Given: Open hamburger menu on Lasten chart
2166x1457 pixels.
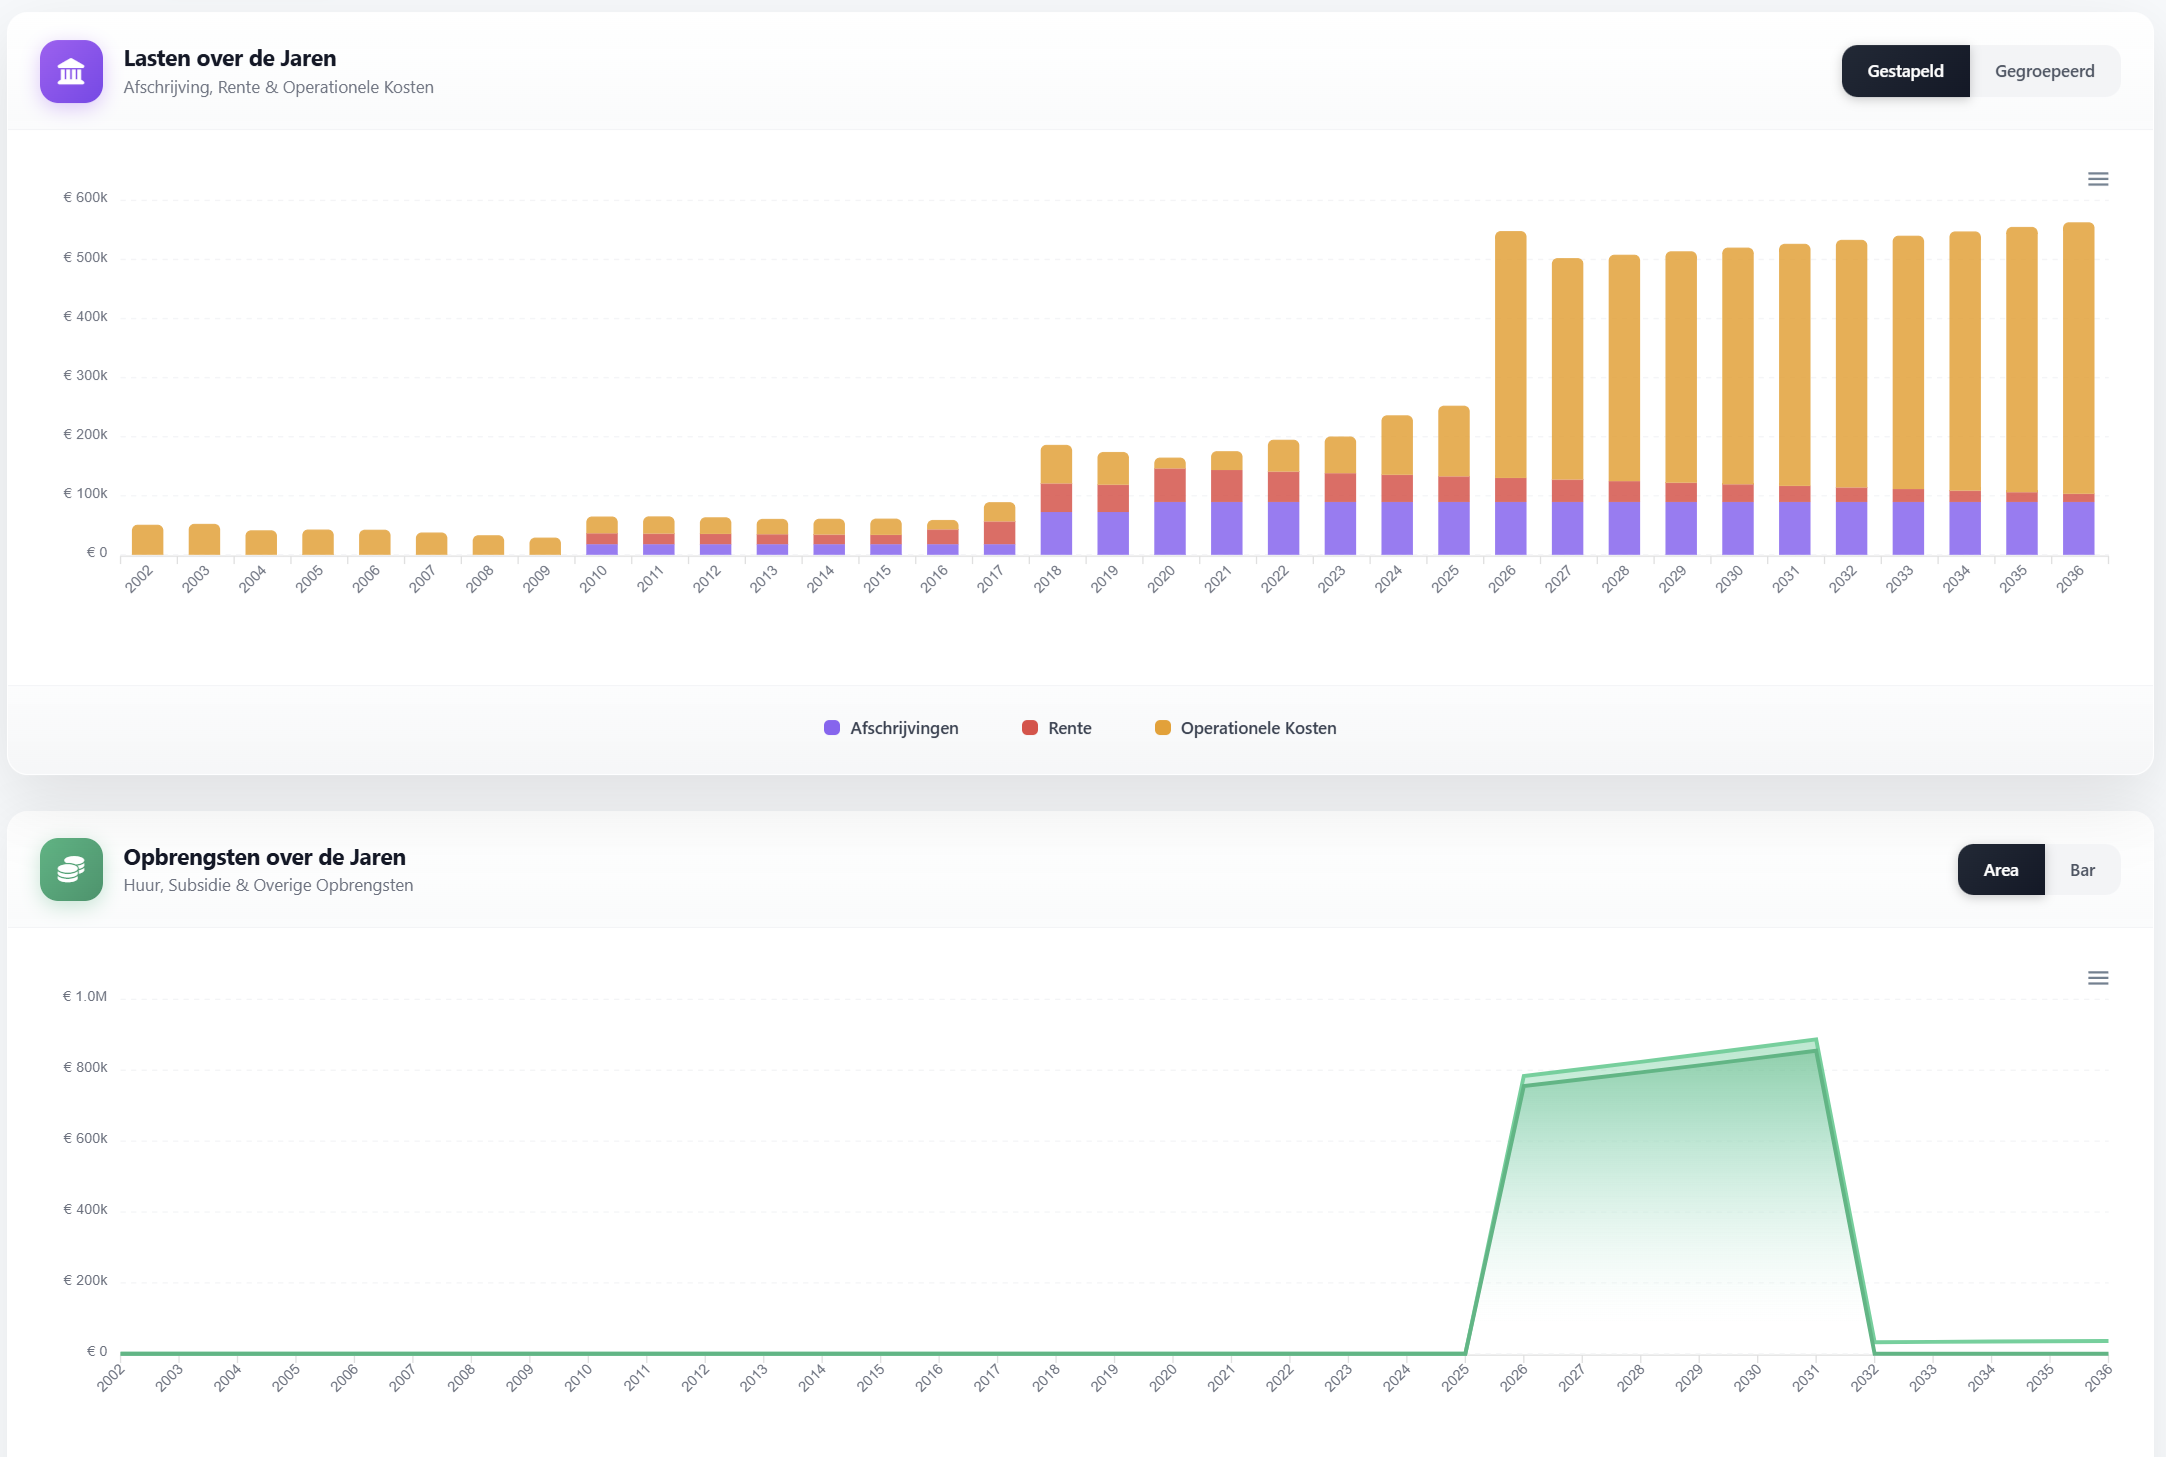Looking at the screenshot, I should pyautogui.click(x=2097, y=179).
